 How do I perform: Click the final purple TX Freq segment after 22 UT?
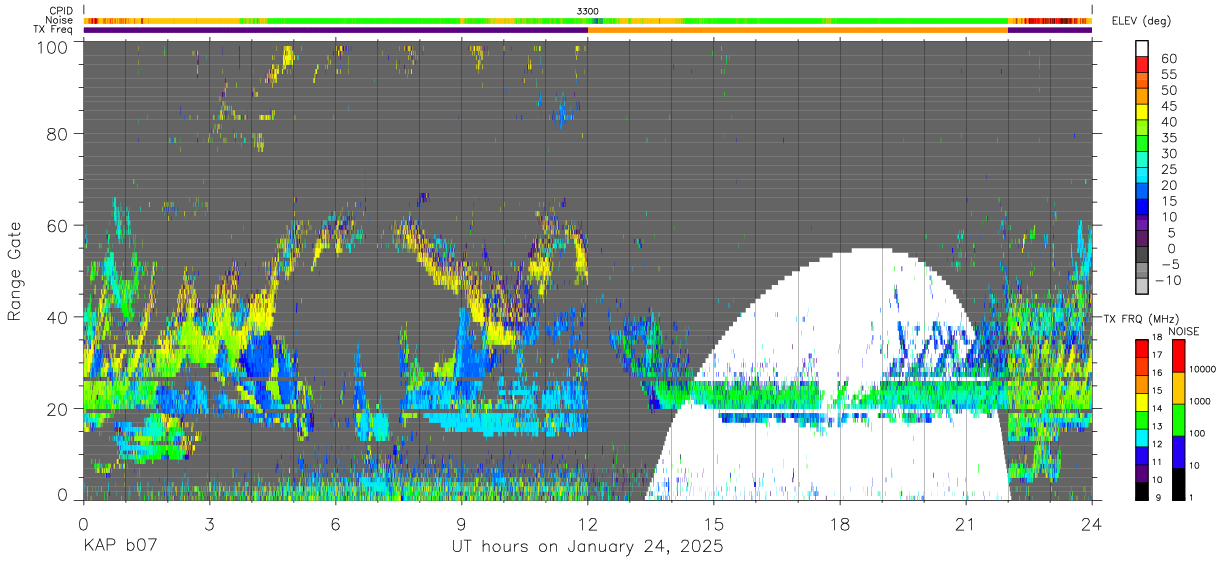tap(1050, 30)
